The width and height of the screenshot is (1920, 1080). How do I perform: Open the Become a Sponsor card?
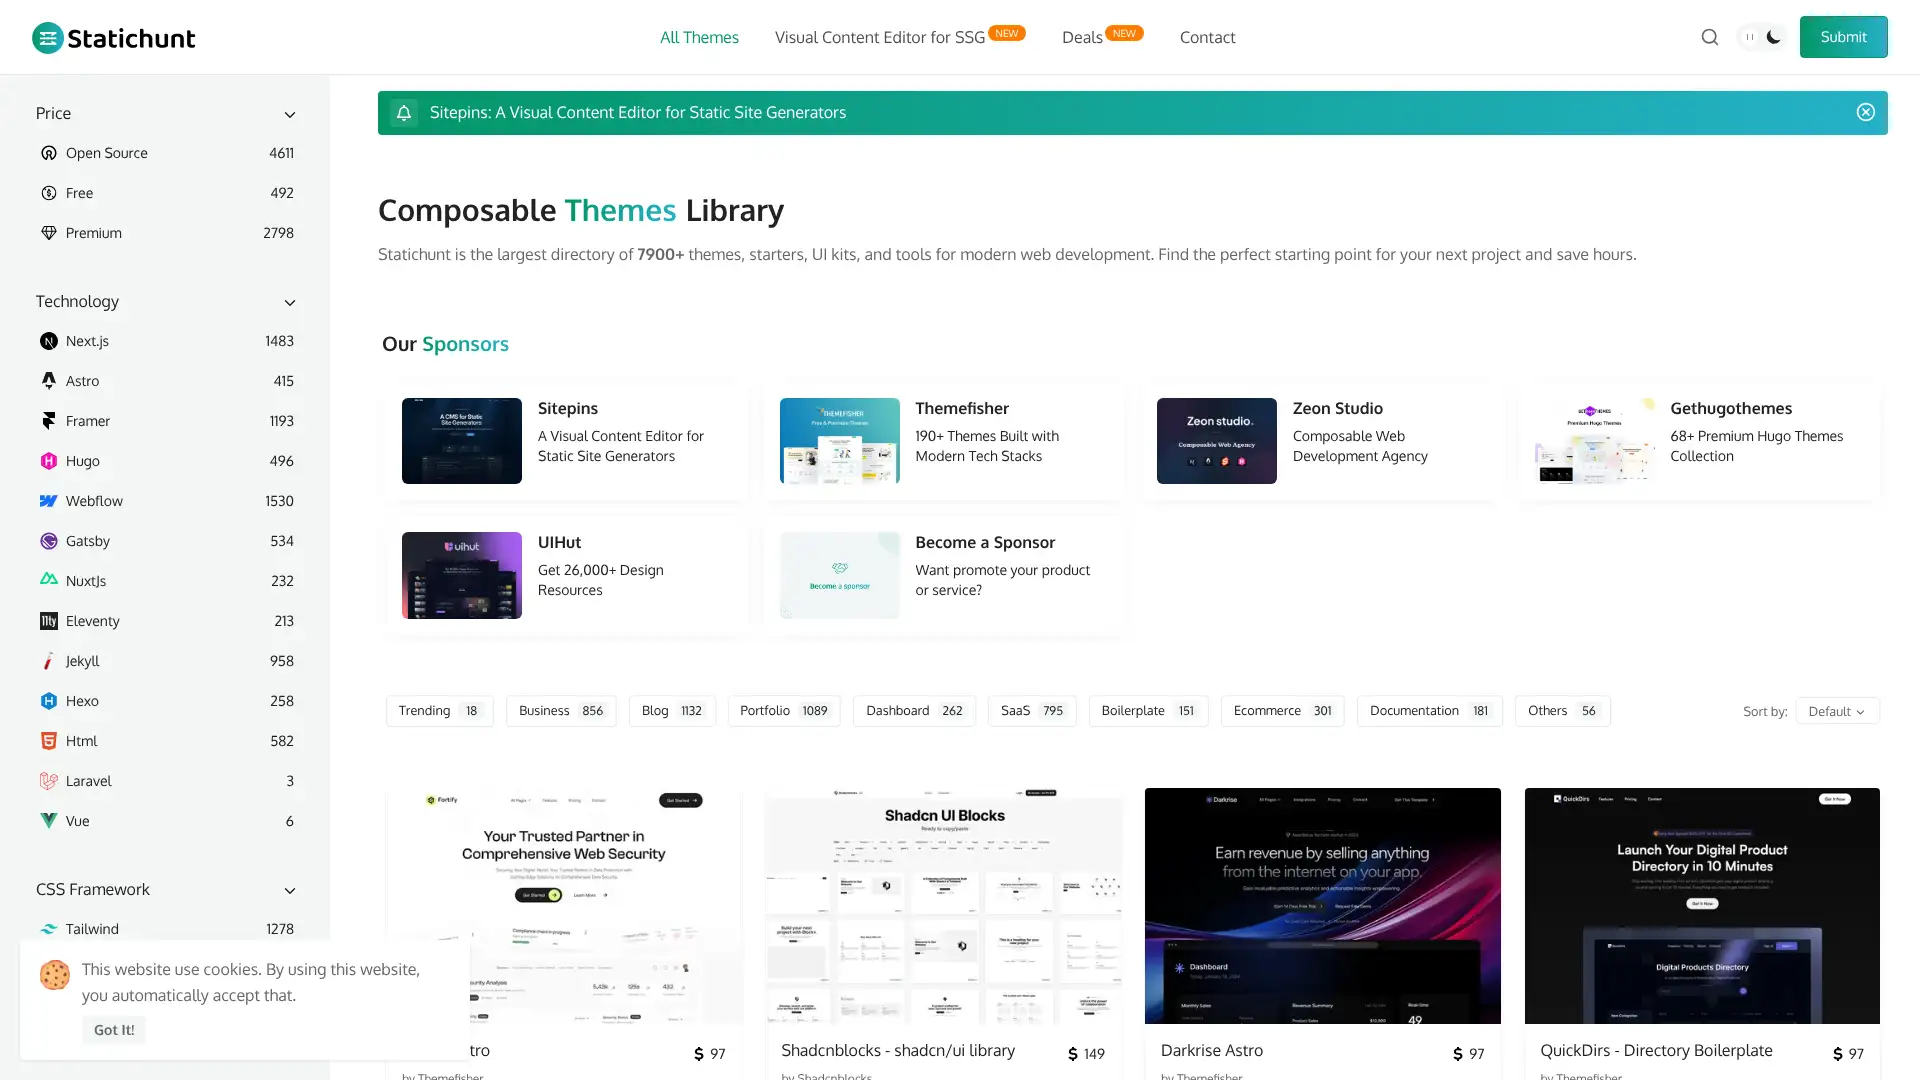click(x=944, y=575)
